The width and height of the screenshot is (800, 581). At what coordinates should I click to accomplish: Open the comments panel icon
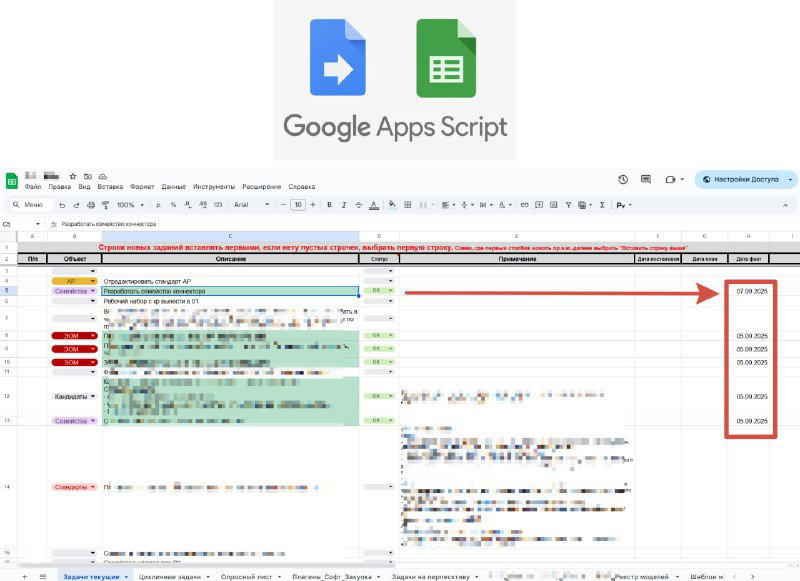tap(646, 180)
